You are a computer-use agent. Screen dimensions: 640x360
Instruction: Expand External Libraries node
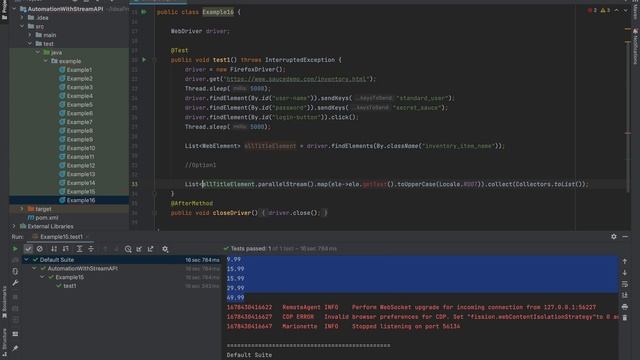(15, 226)
